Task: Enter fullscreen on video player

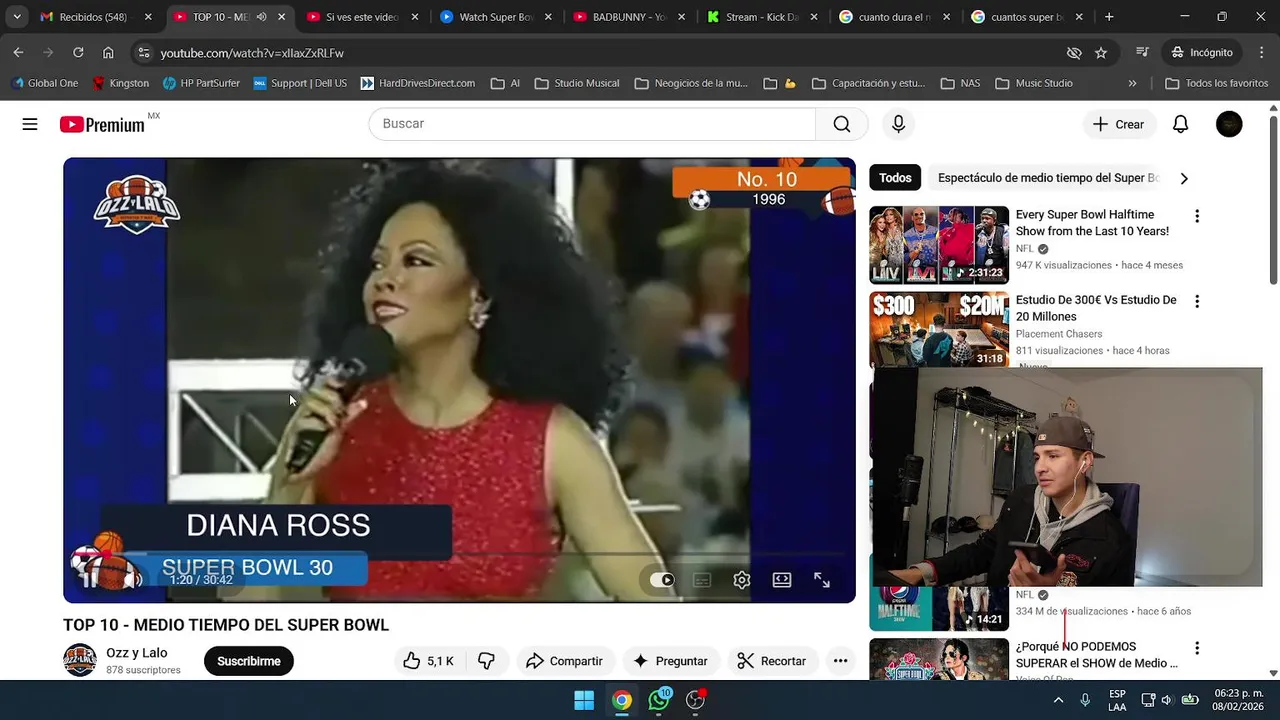Action: 822,580
